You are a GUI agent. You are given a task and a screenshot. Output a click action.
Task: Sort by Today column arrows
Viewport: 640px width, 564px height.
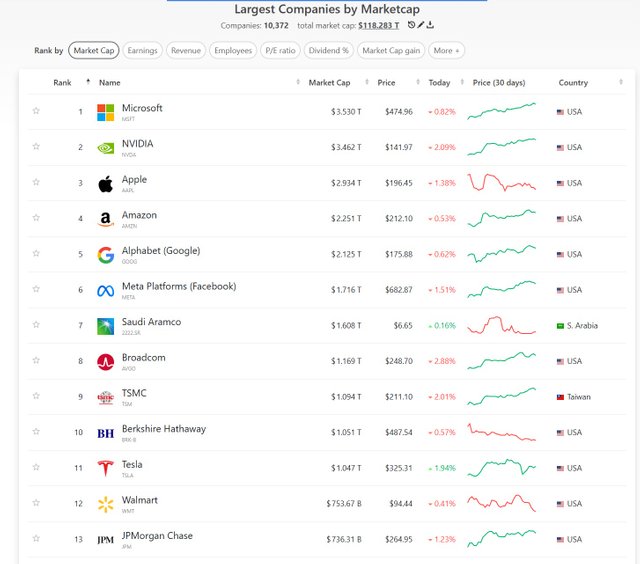[x=462, y=82]
